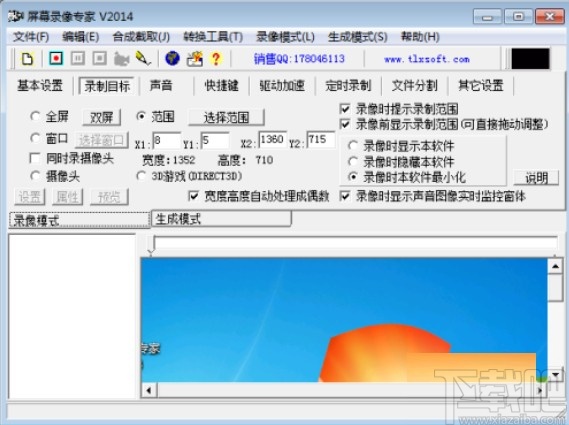Click the X2 coordinate input field
Viewport: 569px width, 425px height.
click(x=272, y=140)
